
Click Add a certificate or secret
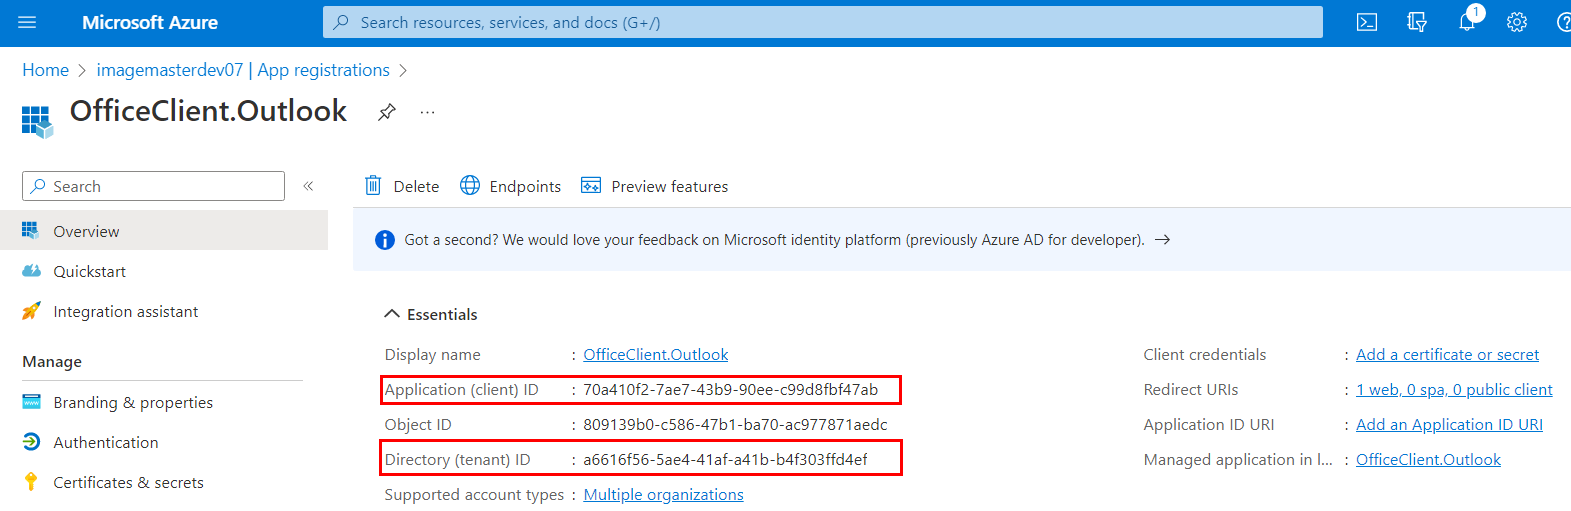tap(1447, 355)
